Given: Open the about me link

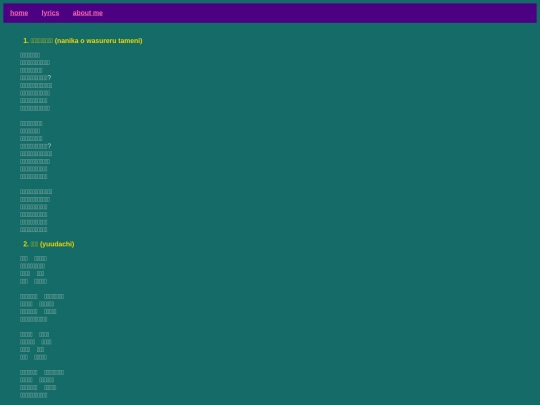Looking at the screenshot, I should tap(87, 13).
